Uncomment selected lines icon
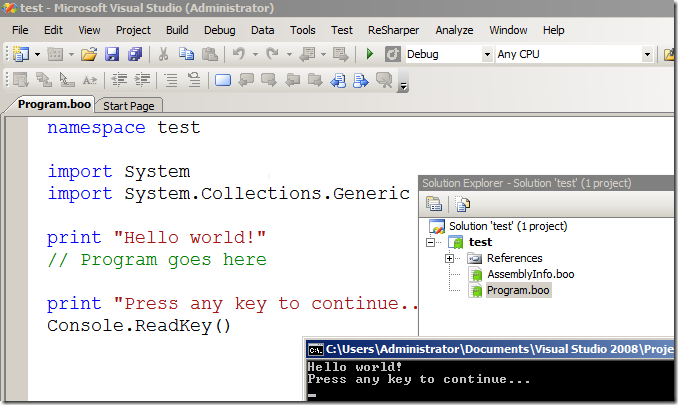 (x=194, y=80)
